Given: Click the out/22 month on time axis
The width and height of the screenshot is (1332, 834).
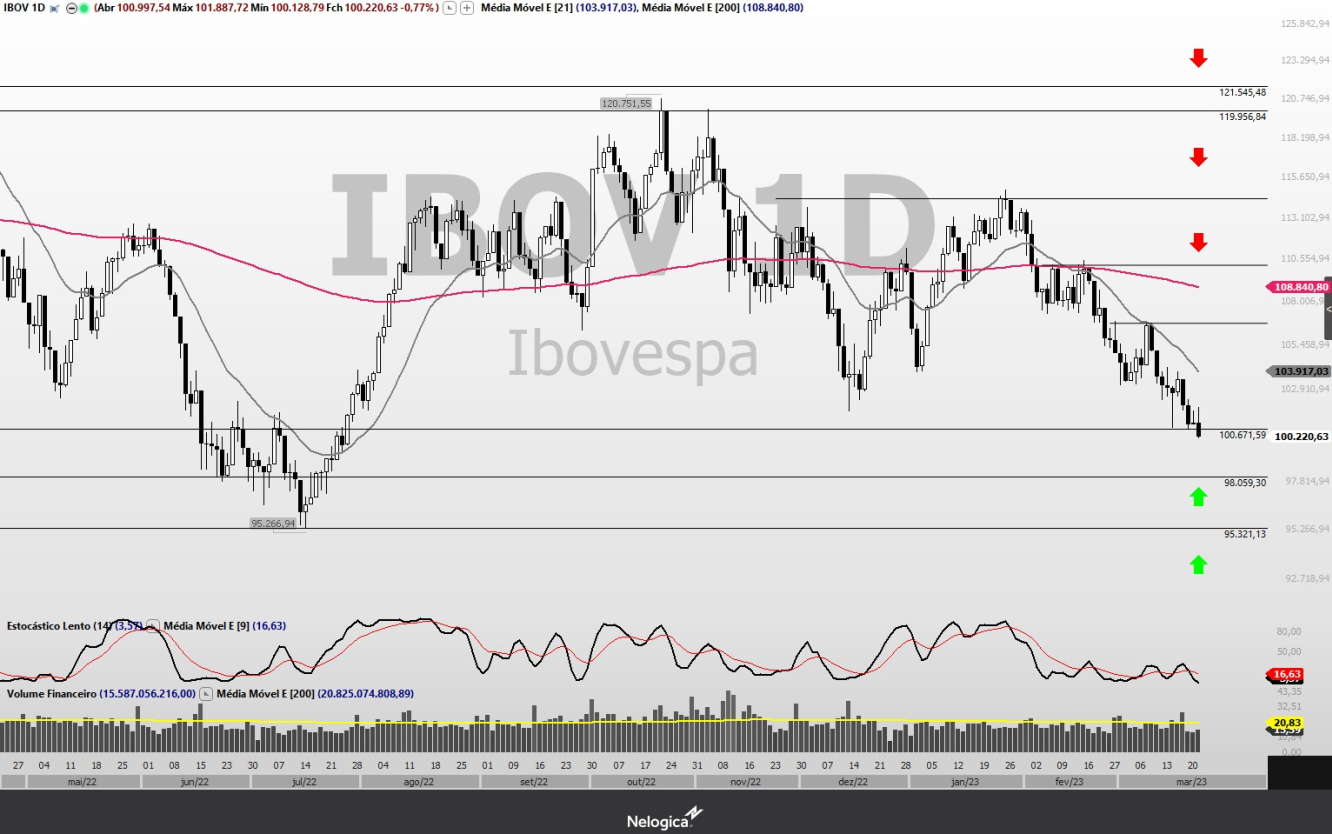Looking at the screenshot, I should [641, 782].
